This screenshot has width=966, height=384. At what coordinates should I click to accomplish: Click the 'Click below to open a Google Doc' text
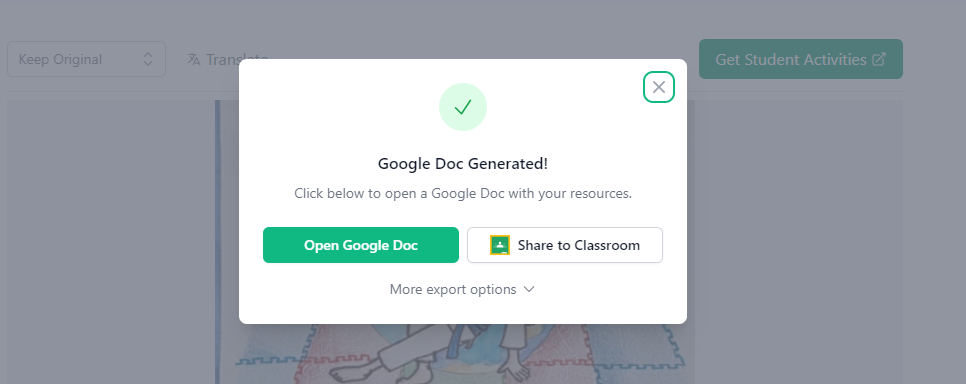click(x=463, y=194)
